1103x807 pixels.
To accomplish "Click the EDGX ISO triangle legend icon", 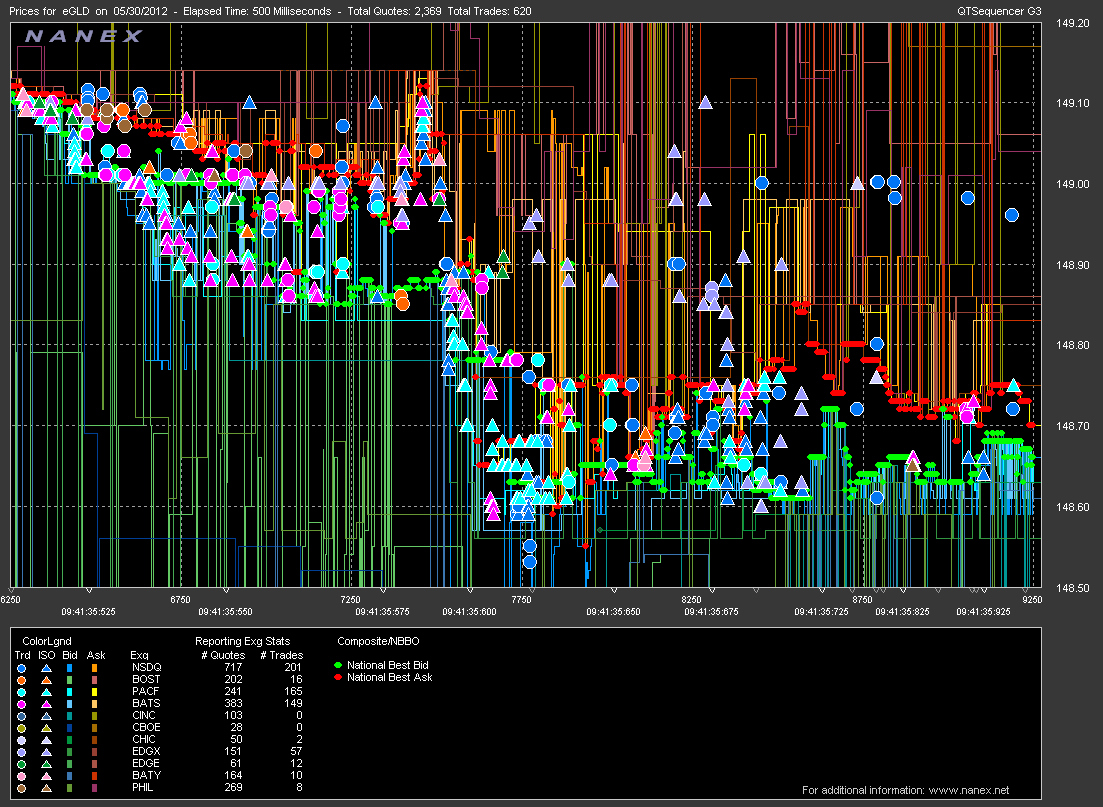I will pos(46,751).
